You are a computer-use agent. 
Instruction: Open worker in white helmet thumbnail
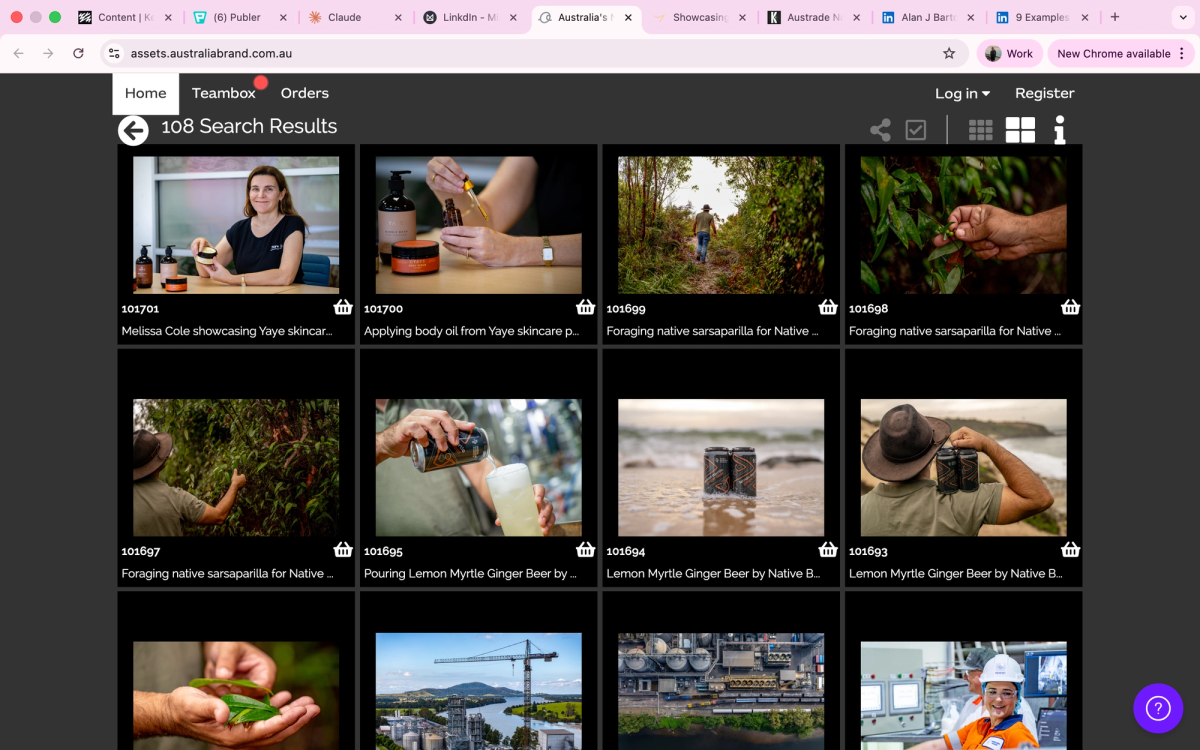pos(964,695)
